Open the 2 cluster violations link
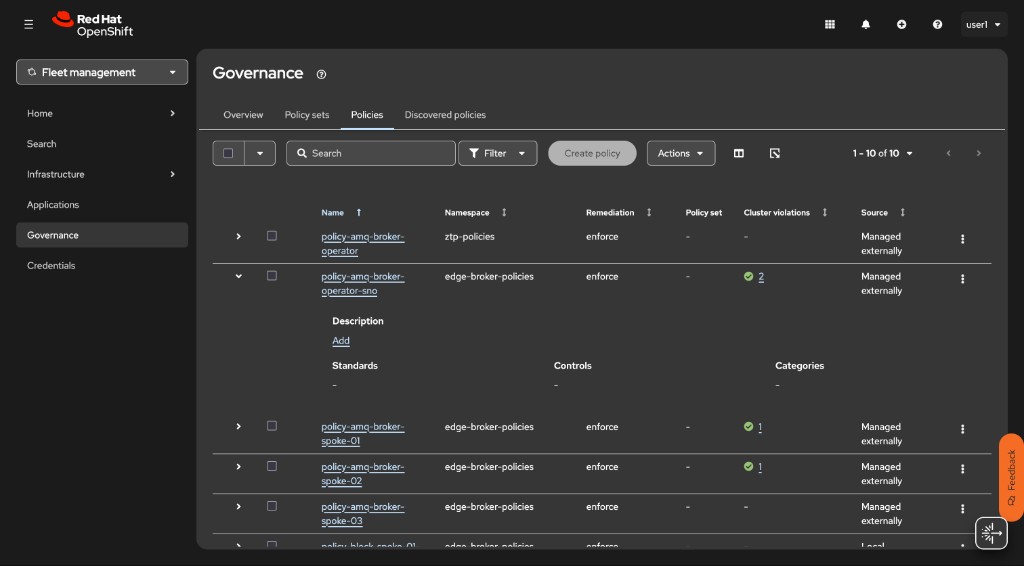The image size is (1024, 566). click(x=761, y=277)
